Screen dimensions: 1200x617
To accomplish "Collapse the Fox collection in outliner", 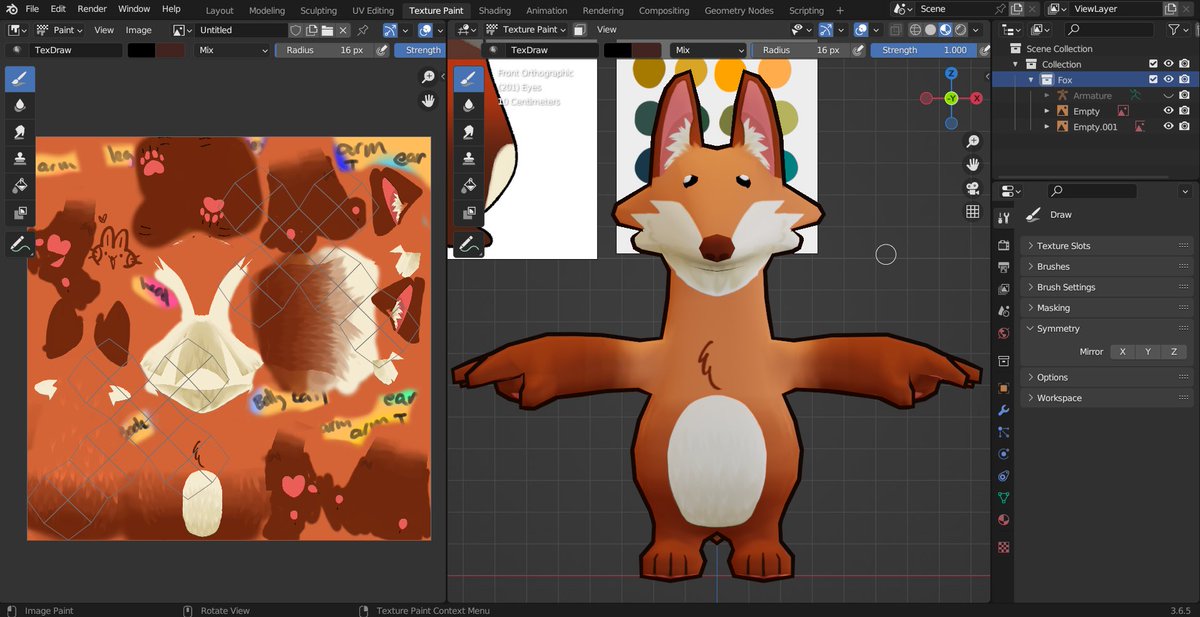I will click(x=1032, y=79).
